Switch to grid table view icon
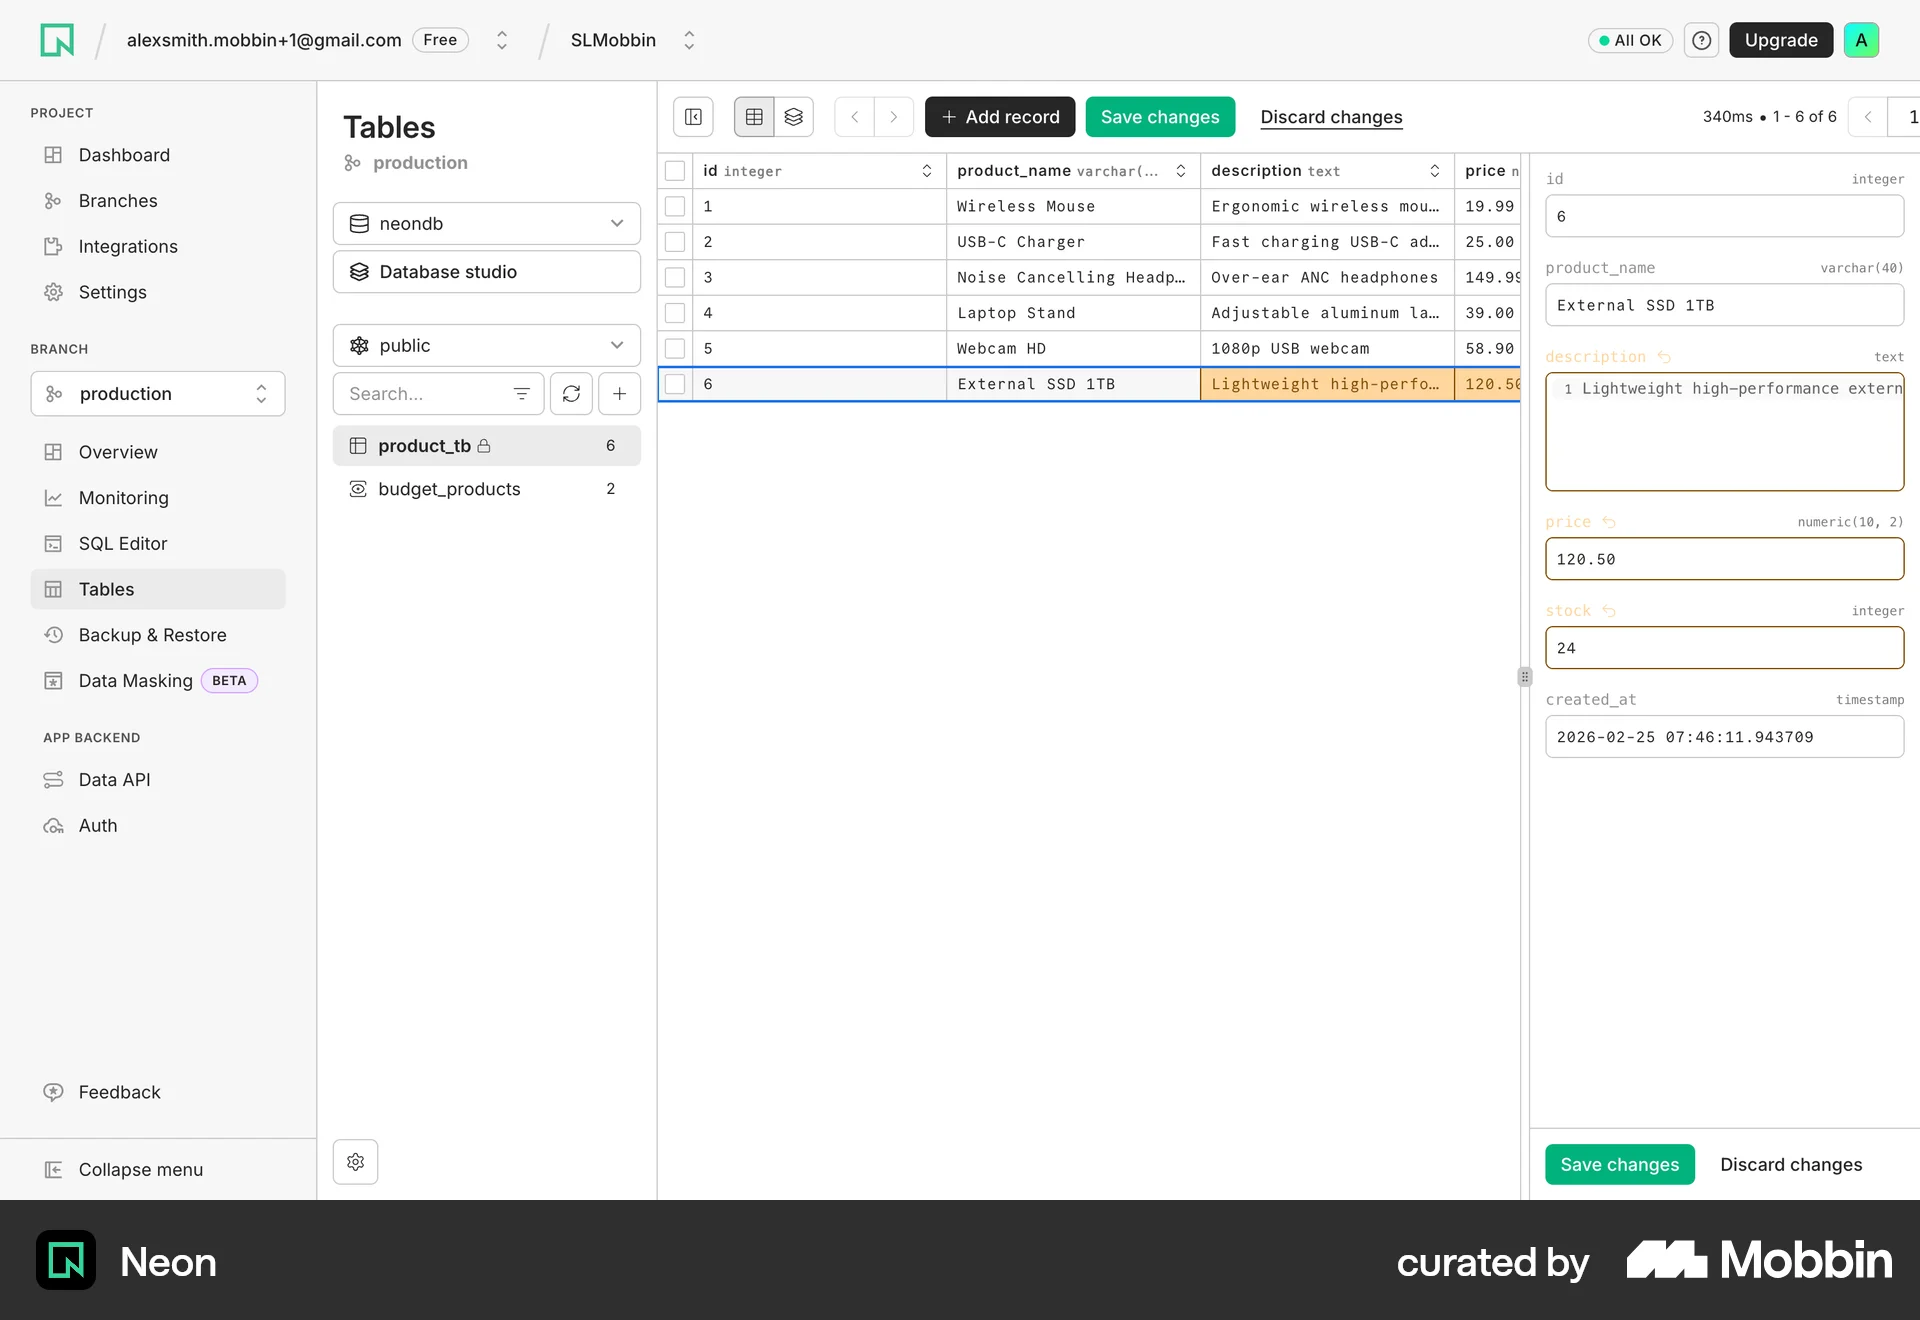Viewport: 1920px width, 1320px height. tap(754, 117)
